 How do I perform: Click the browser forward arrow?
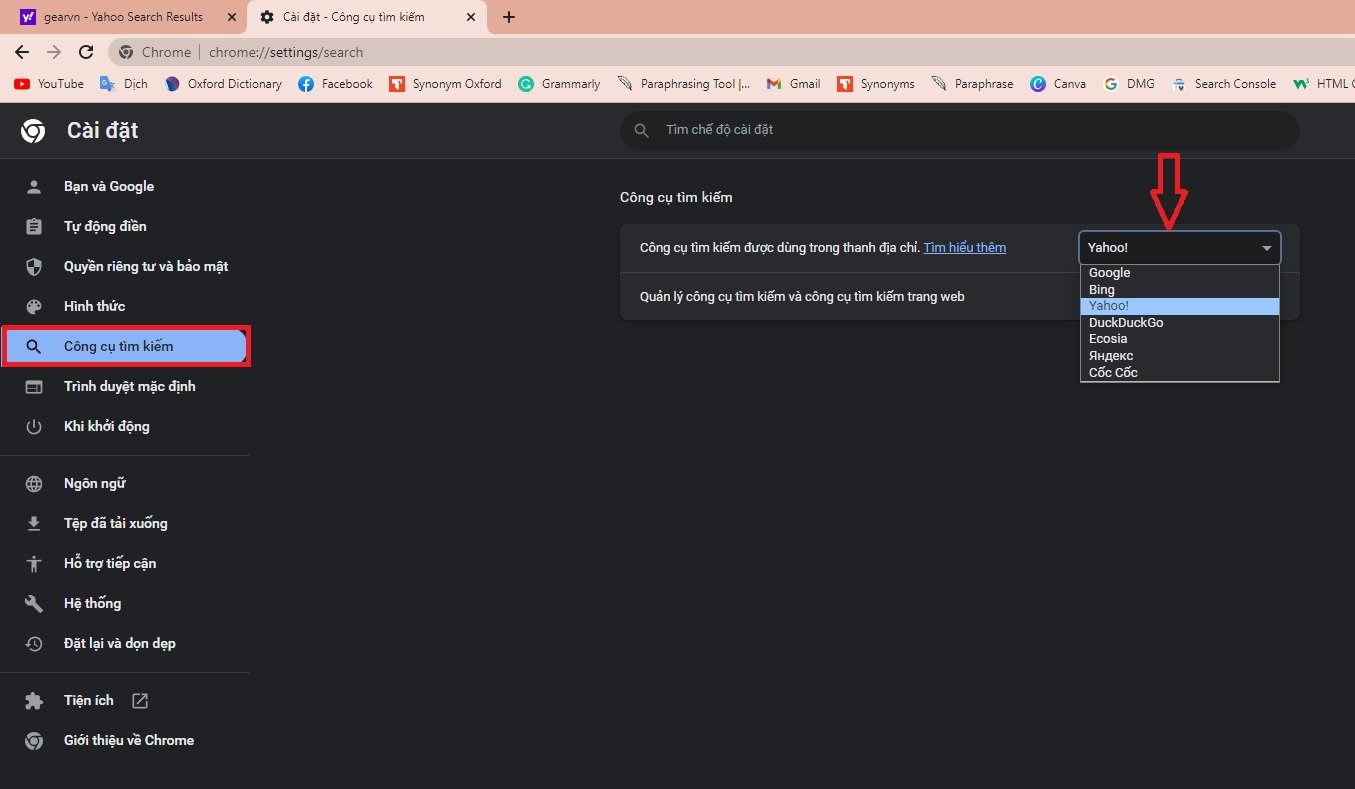pyautogui.click(x=54, y=52)
